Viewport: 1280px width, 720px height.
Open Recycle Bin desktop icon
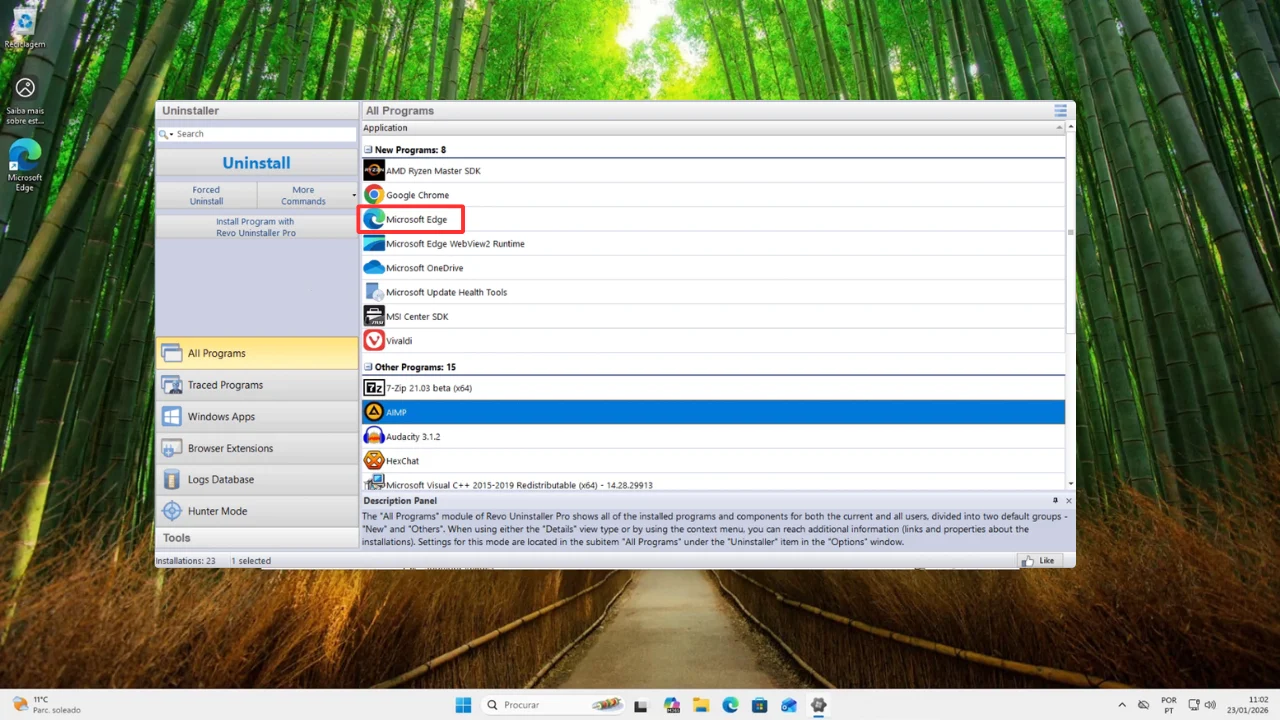[25, 28]
